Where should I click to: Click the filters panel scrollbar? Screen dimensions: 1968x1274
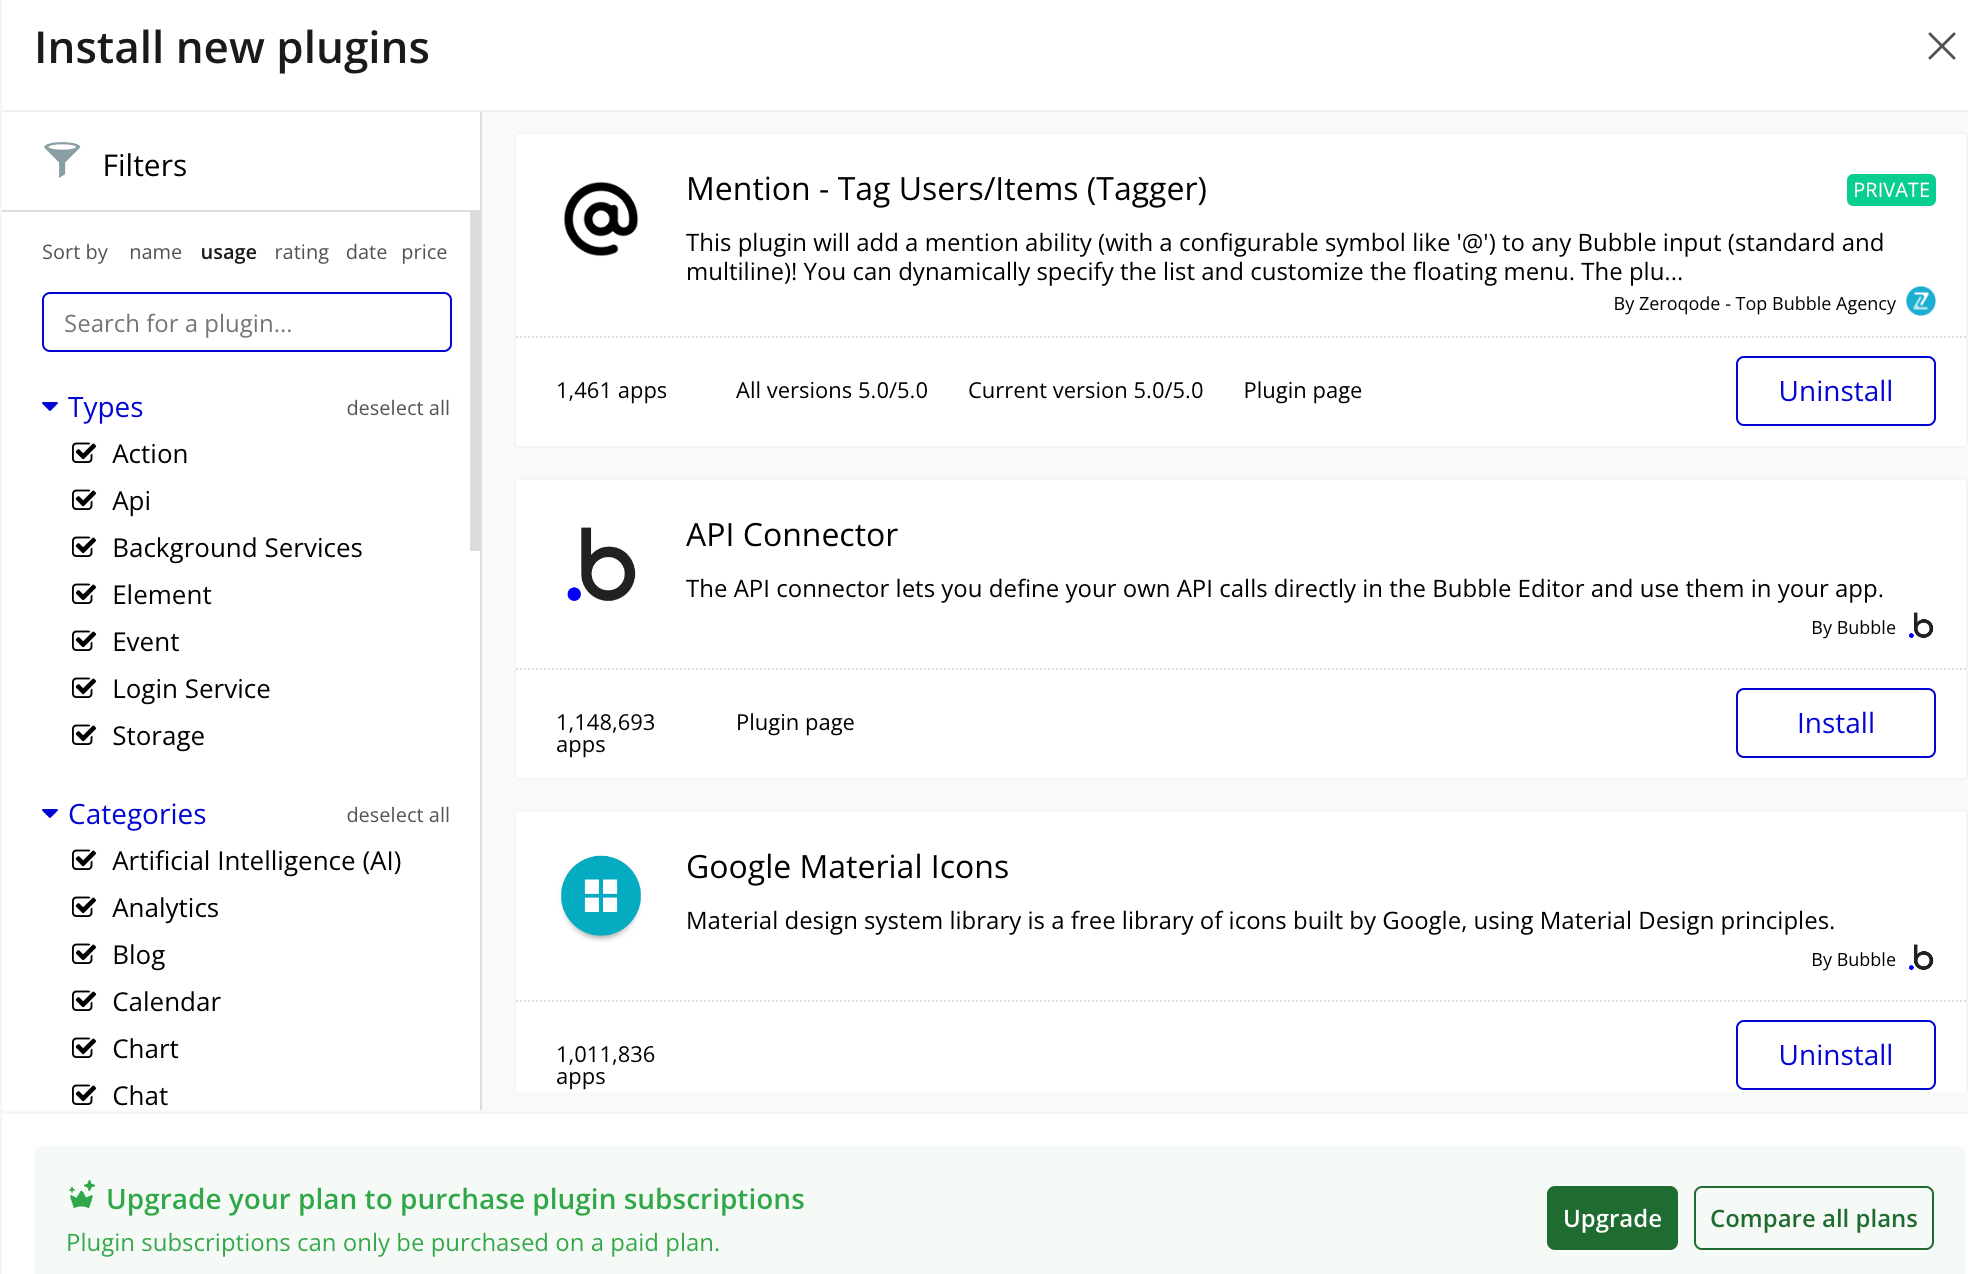coord(475,380)
